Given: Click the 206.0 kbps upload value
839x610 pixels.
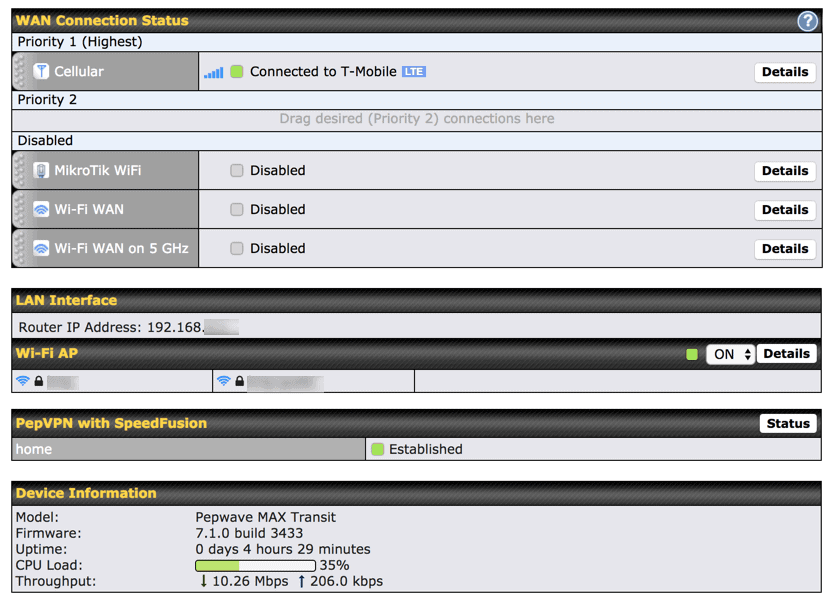Looking at the screenshot, I should point(347,582).
